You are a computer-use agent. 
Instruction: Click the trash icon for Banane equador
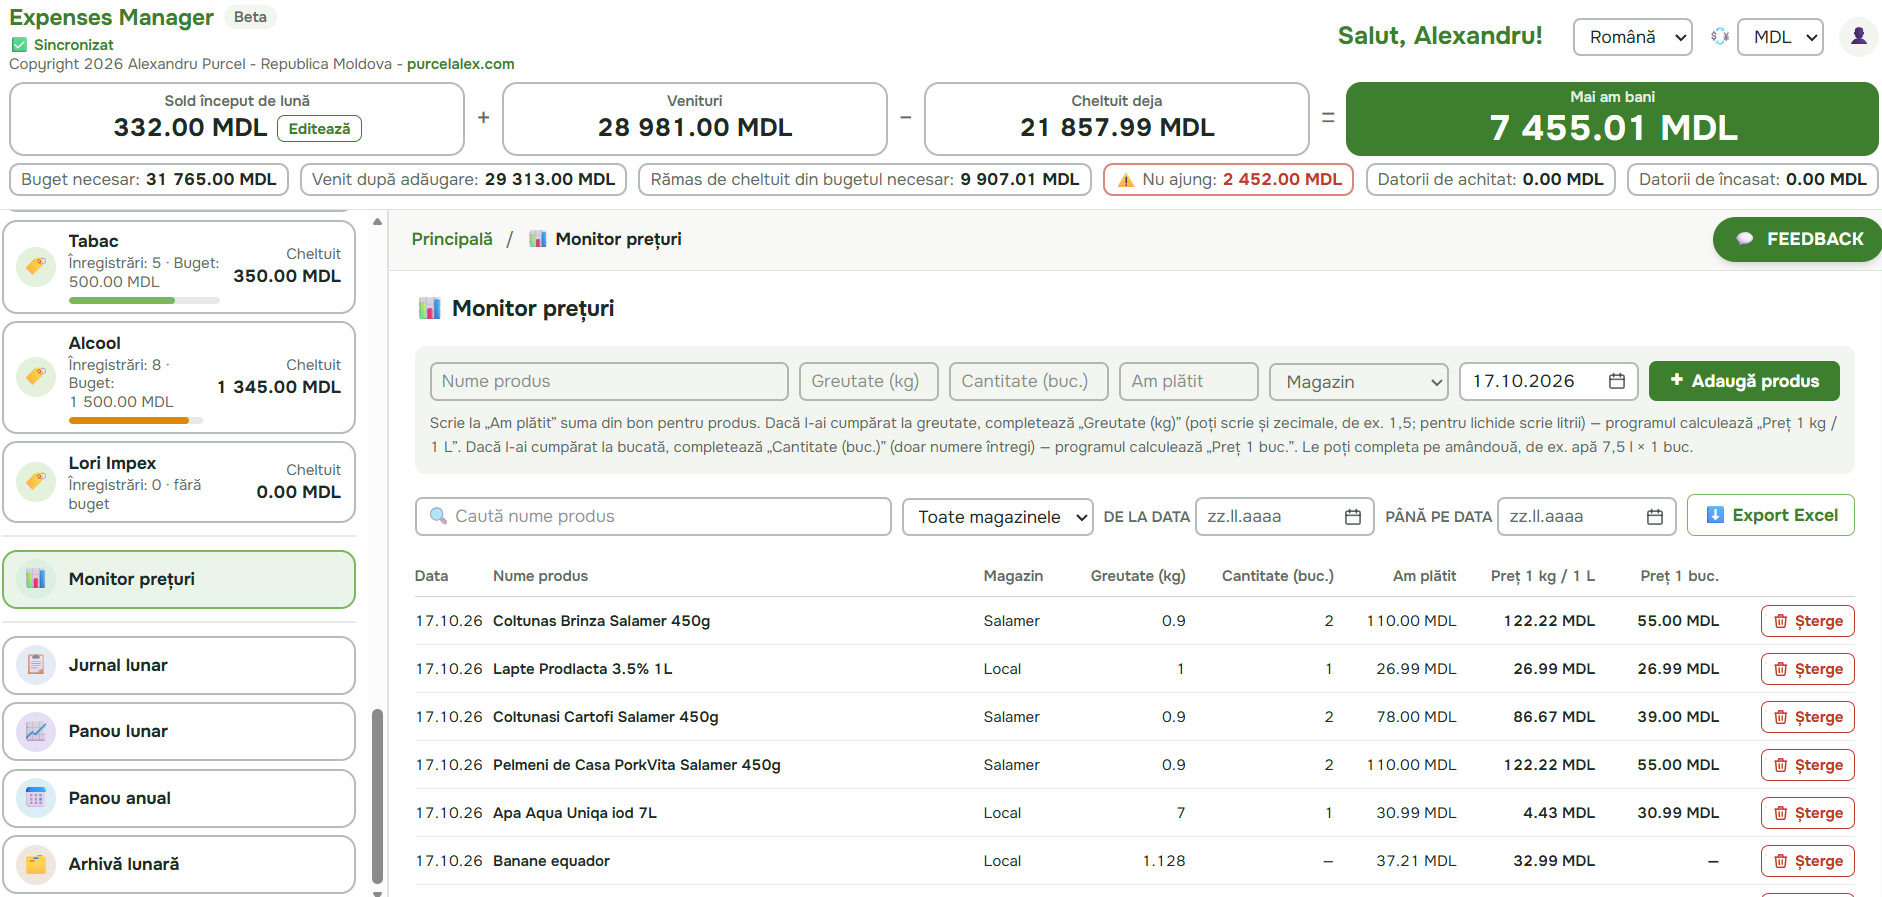(x=1781, y=861)
